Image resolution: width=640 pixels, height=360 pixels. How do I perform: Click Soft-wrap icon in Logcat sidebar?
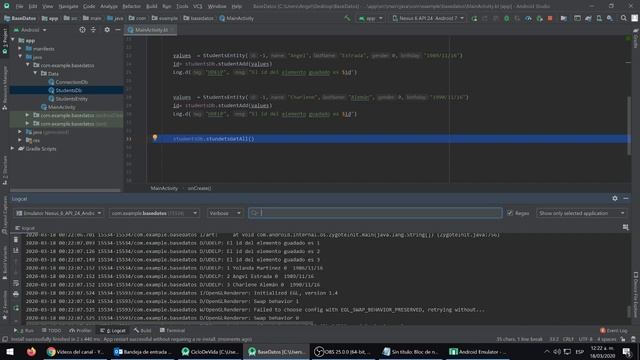pos(16,283)
